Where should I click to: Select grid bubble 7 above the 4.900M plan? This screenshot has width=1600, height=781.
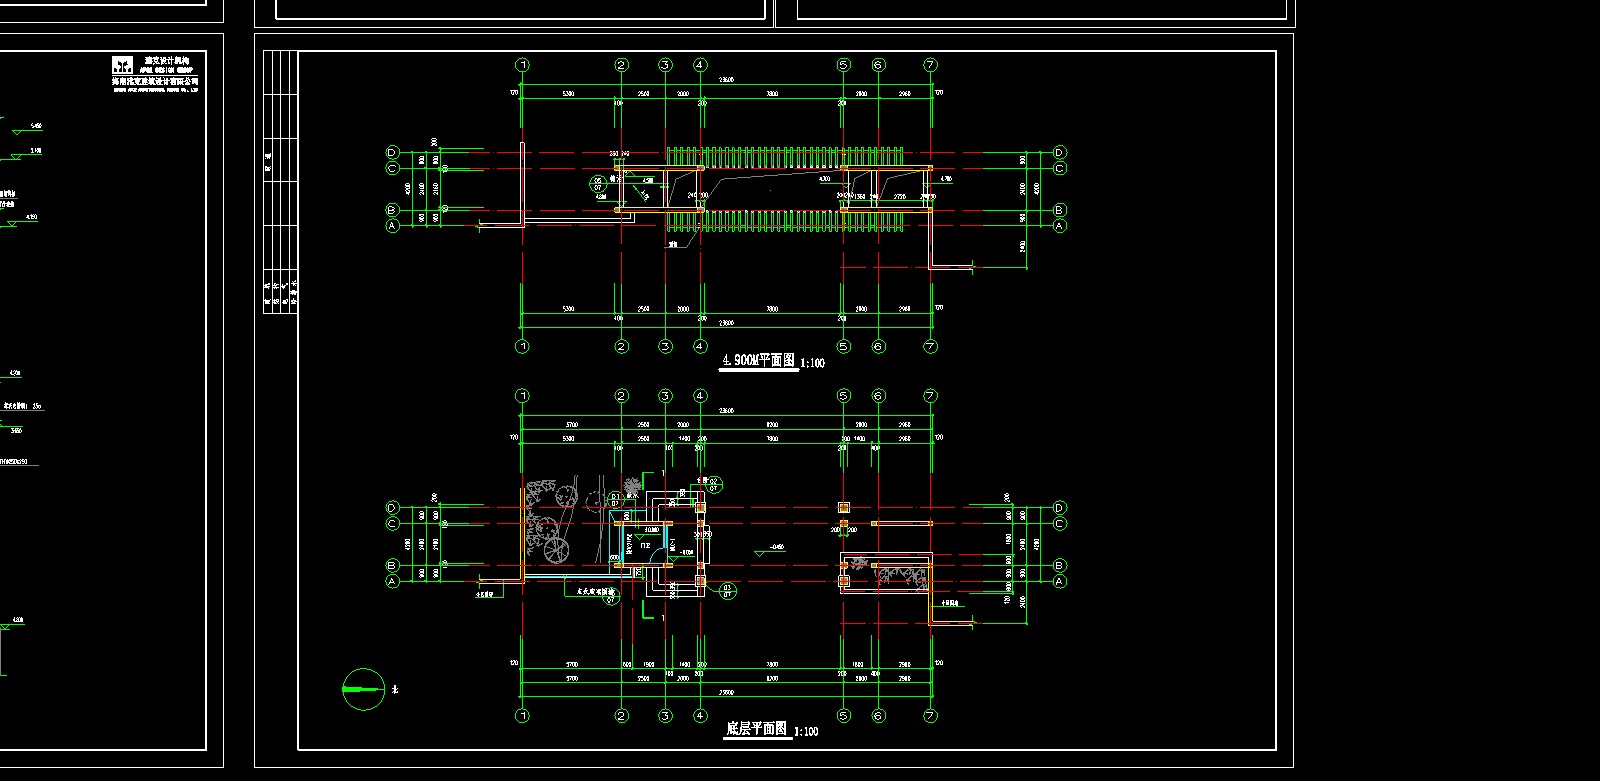tap(931, 65)
